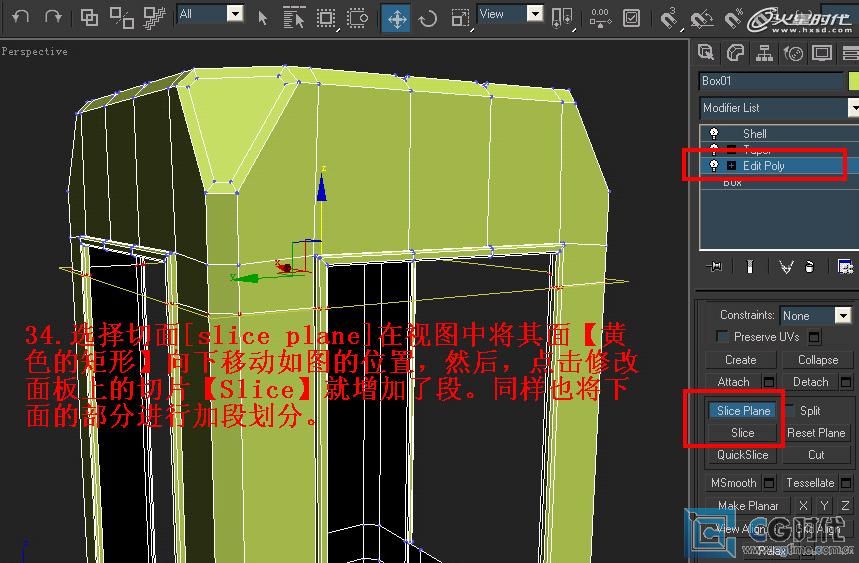
Task: Enable the Split checkbox
Action: click(x=789, y=410)
